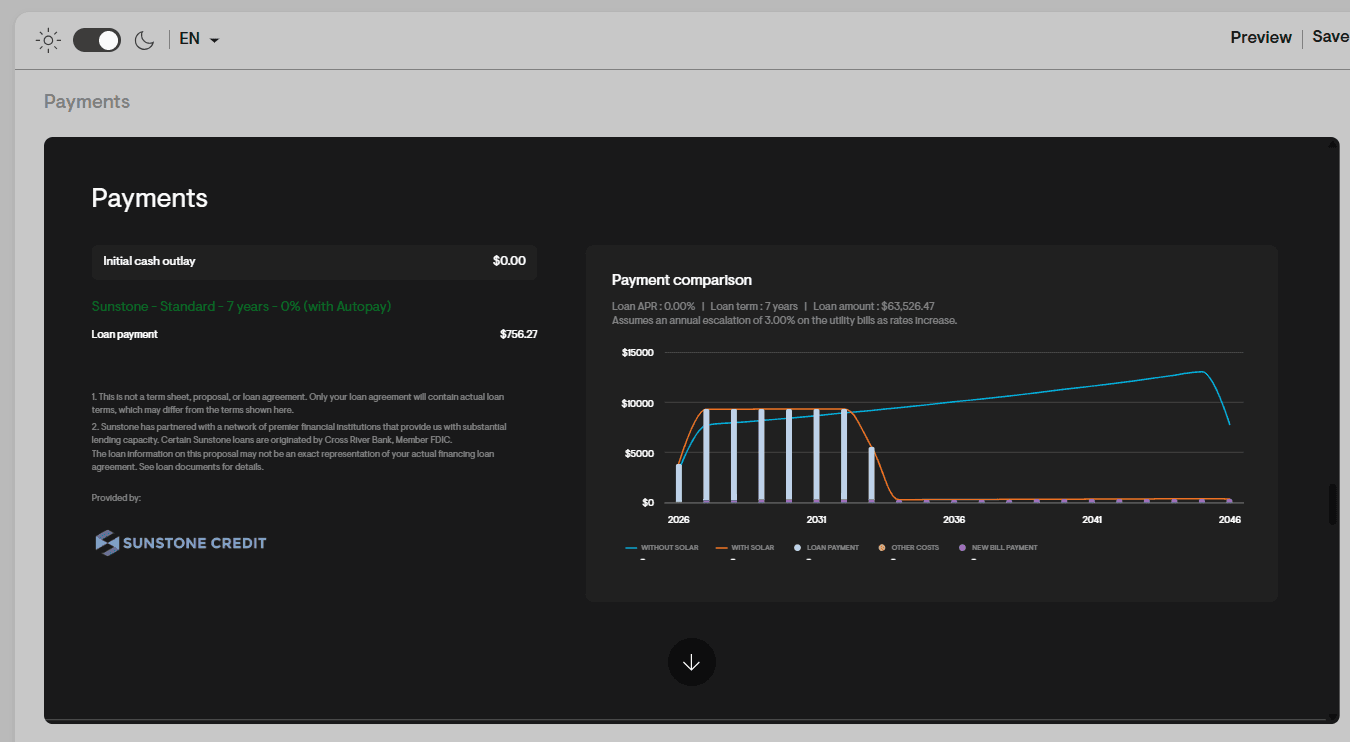Click the Loan amount $63,526.47 text
This screenshot has height=742, width=1350.
pos(873,306)
